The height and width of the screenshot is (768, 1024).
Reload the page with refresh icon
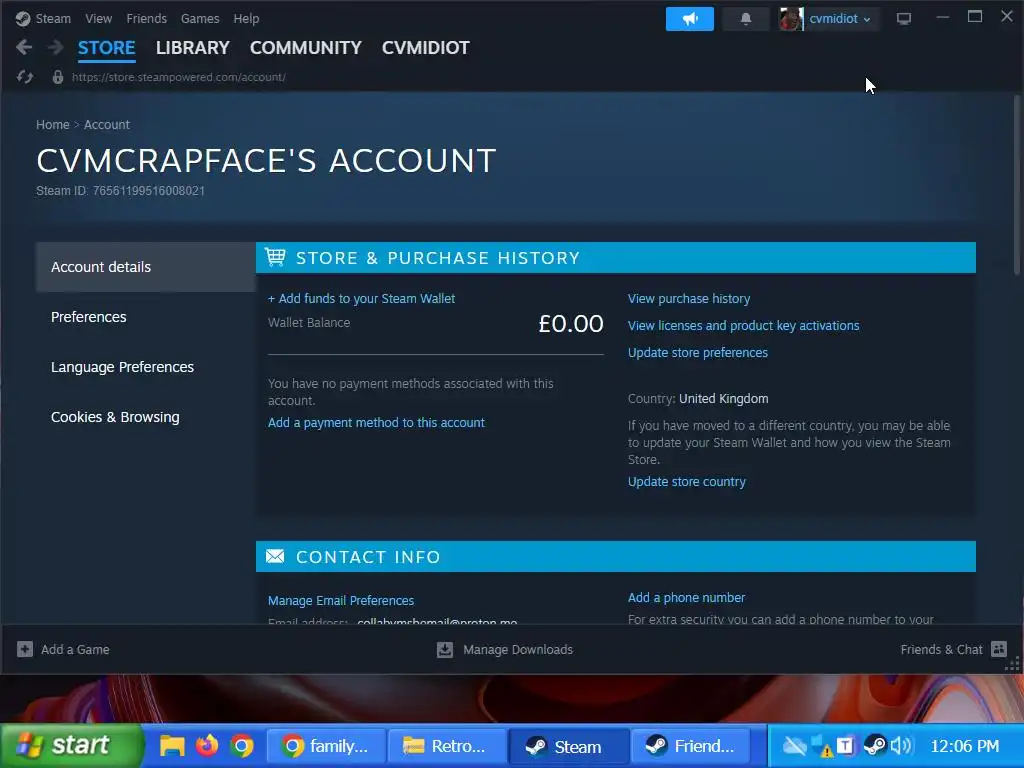pyautogui.click(x=25, y=77)
